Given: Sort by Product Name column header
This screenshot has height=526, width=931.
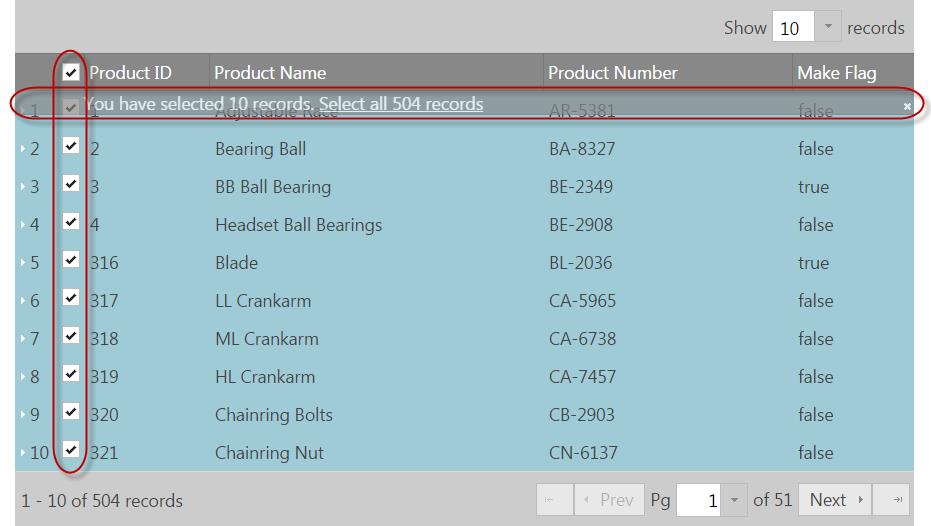Looking at the screenshot, I should pyautogui.click(x=270, y=73).
